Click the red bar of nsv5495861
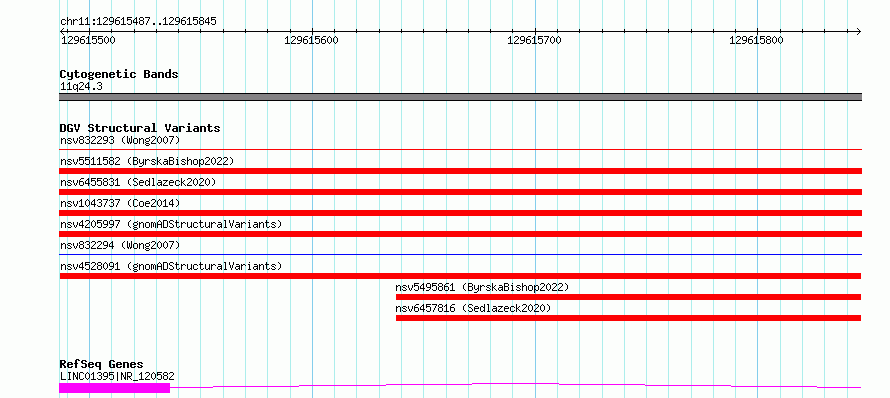 (x=628, y=297)
